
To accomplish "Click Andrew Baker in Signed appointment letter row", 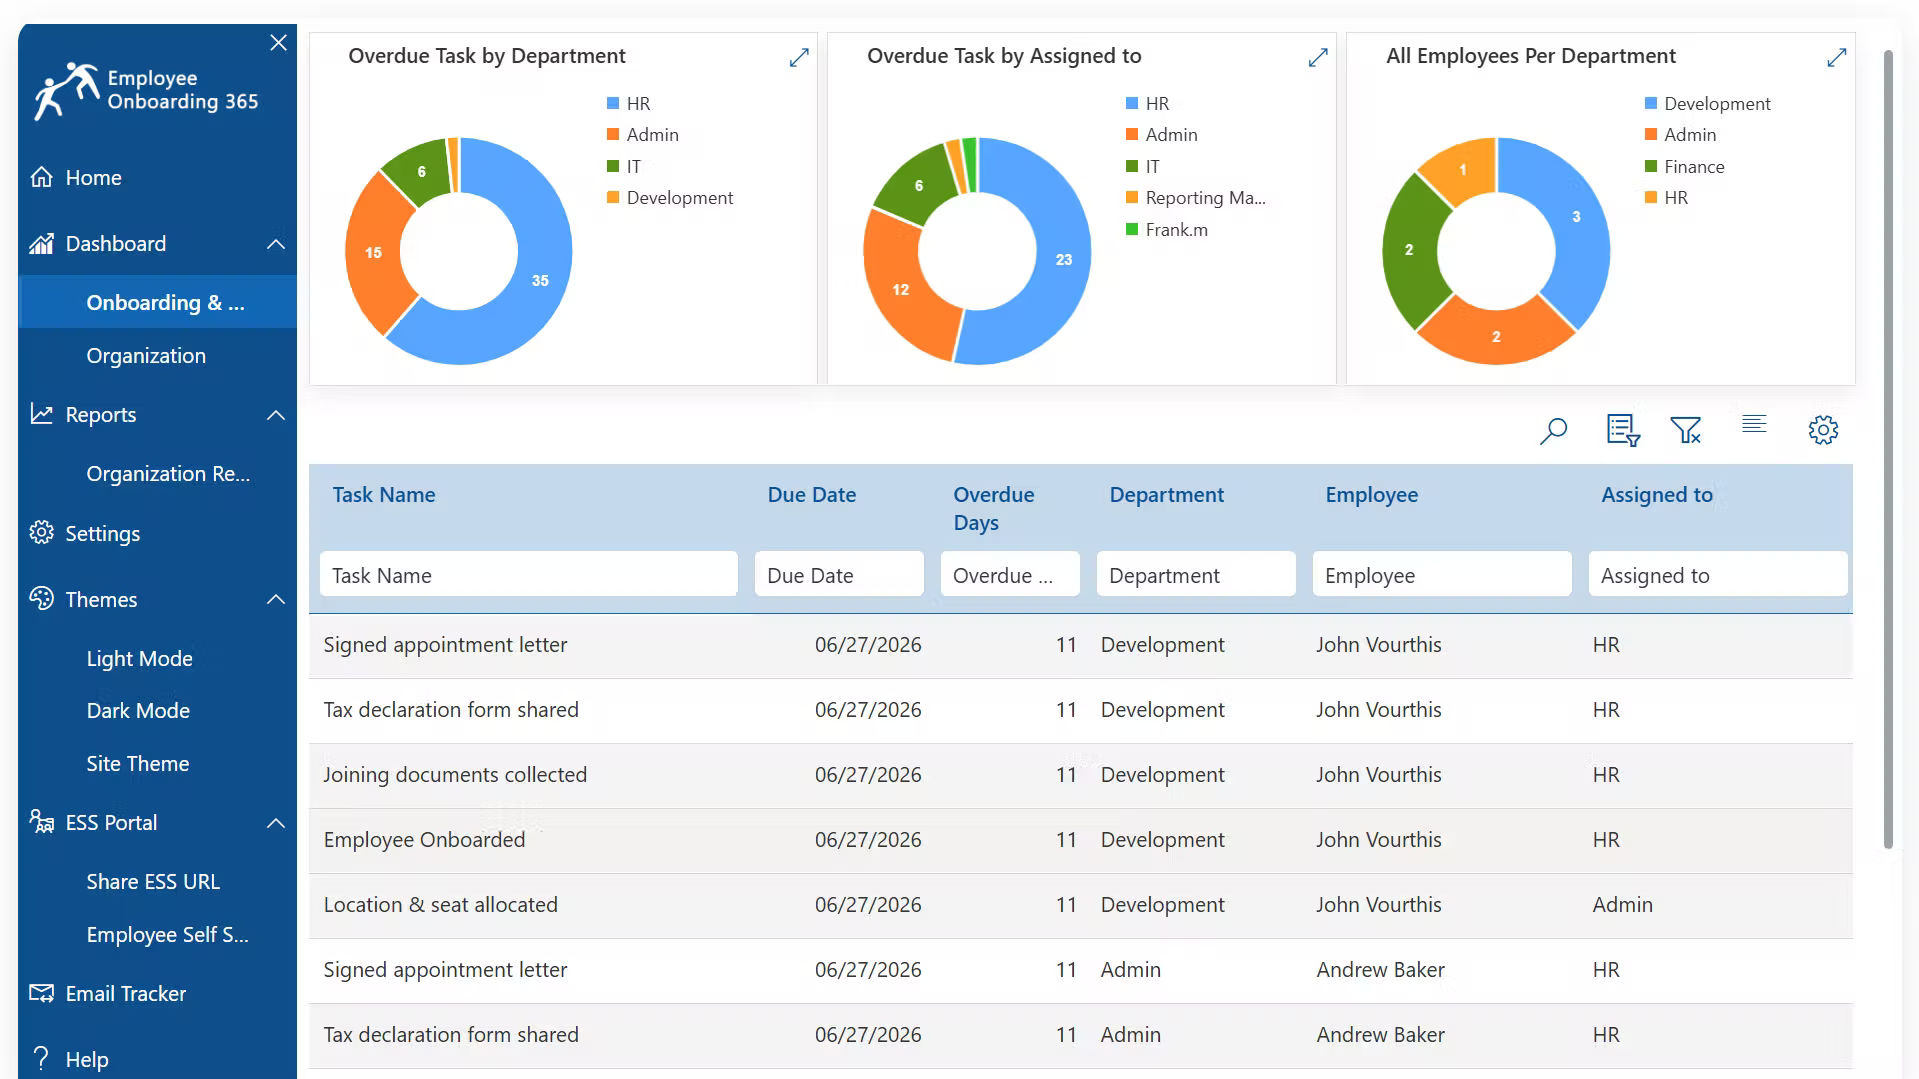I will pos(1380,969).
